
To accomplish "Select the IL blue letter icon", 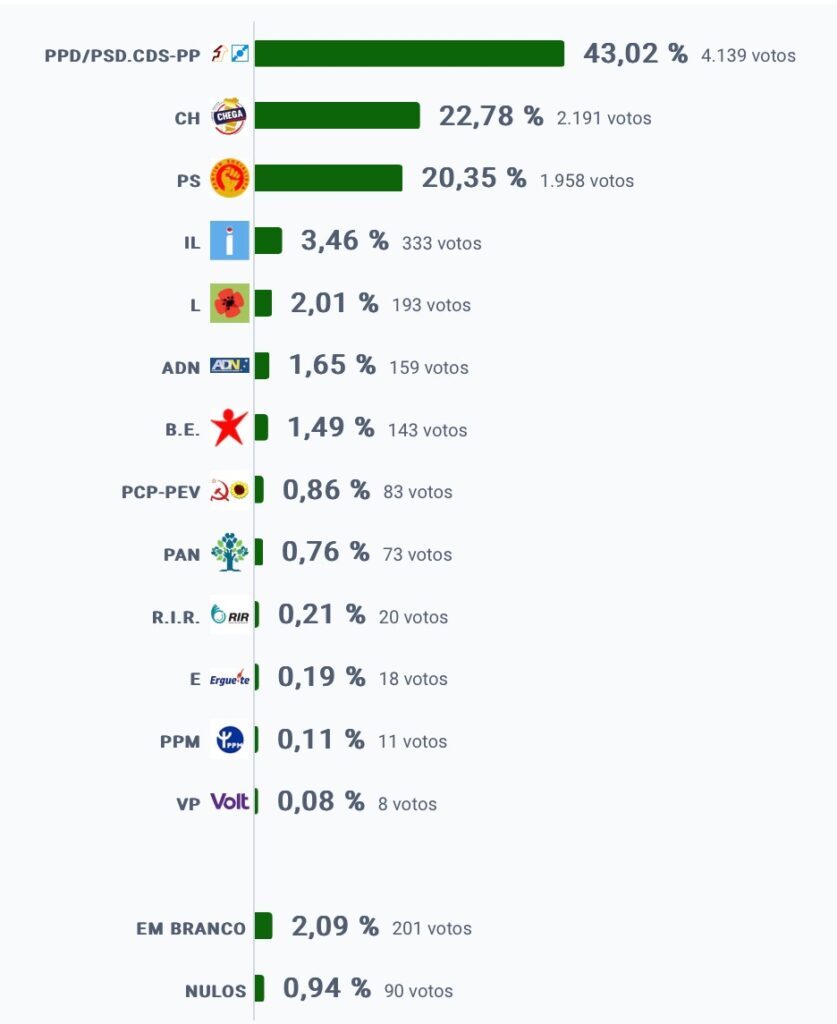I will click(x=229, y=240).
